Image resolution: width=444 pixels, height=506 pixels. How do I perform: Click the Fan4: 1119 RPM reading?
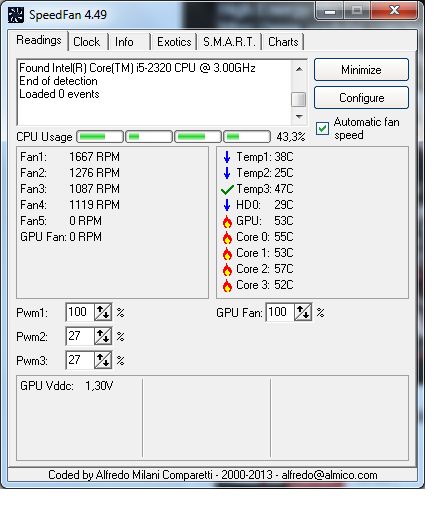[x=70, y=205]
